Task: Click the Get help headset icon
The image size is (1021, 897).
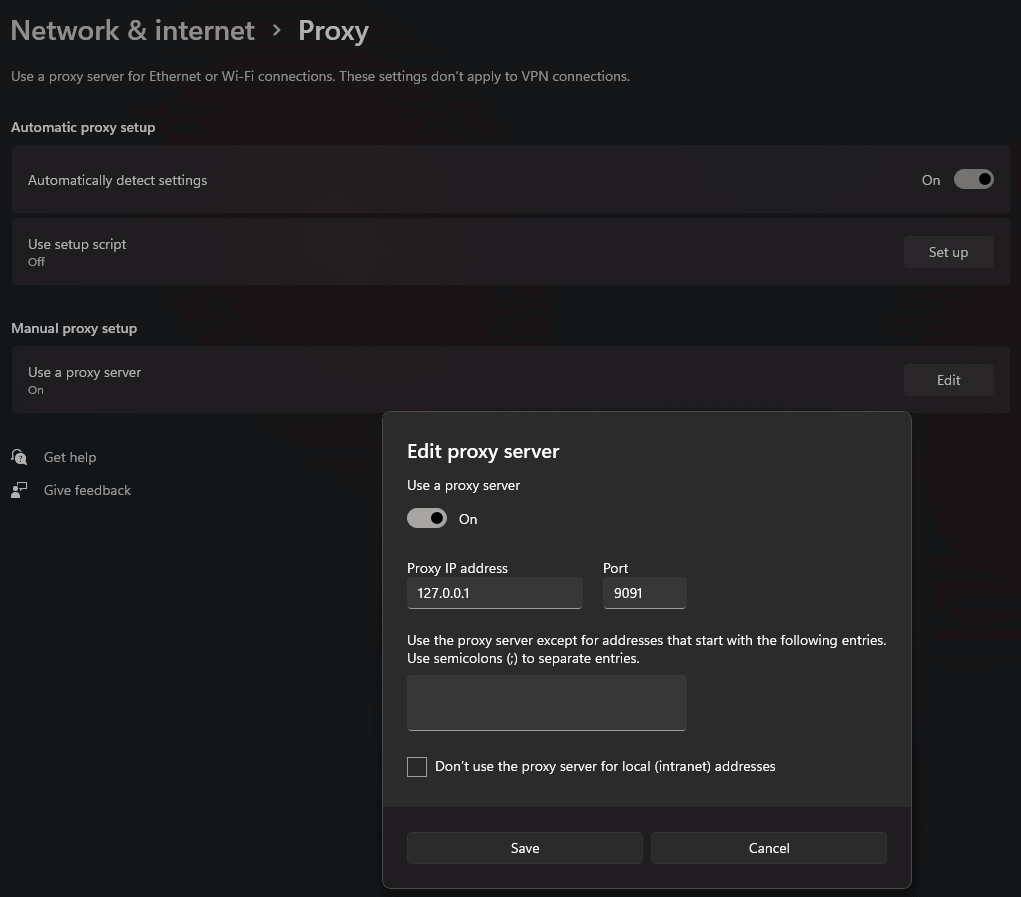Action: point(19,457)
